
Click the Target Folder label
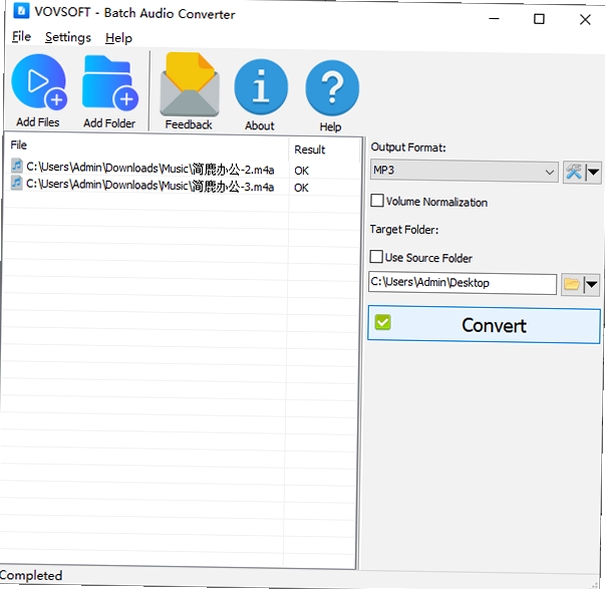pyautogui.click(x=404, y=230)
